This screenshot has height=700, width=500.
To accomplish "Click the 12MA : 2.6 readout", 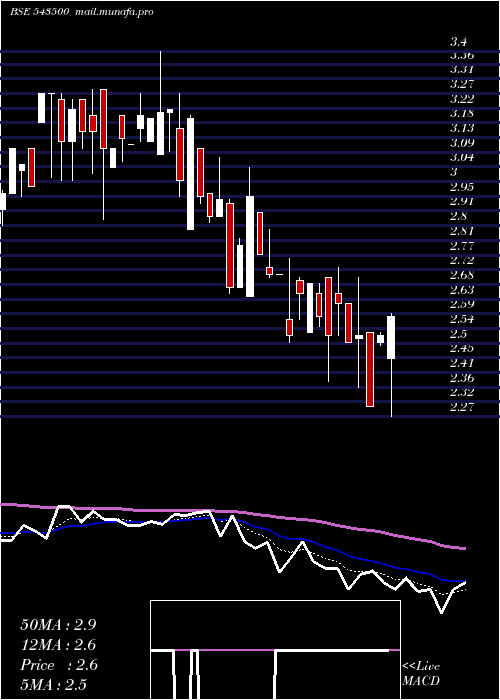I will 58,645.
